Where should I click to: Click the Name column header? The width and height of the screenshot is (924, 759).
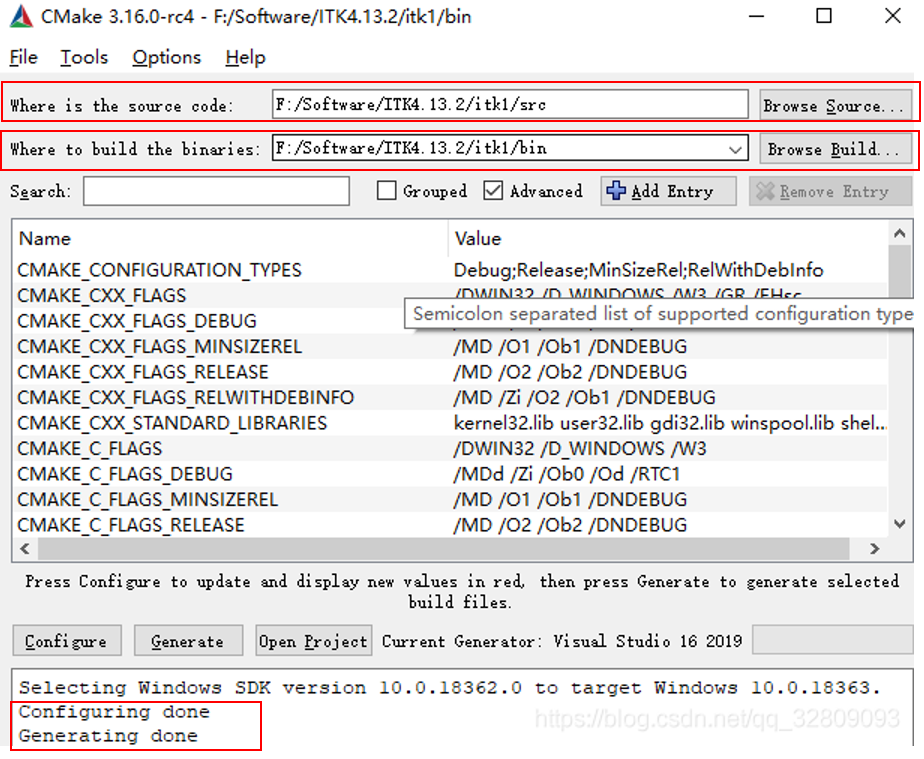(x=230, y=238)
